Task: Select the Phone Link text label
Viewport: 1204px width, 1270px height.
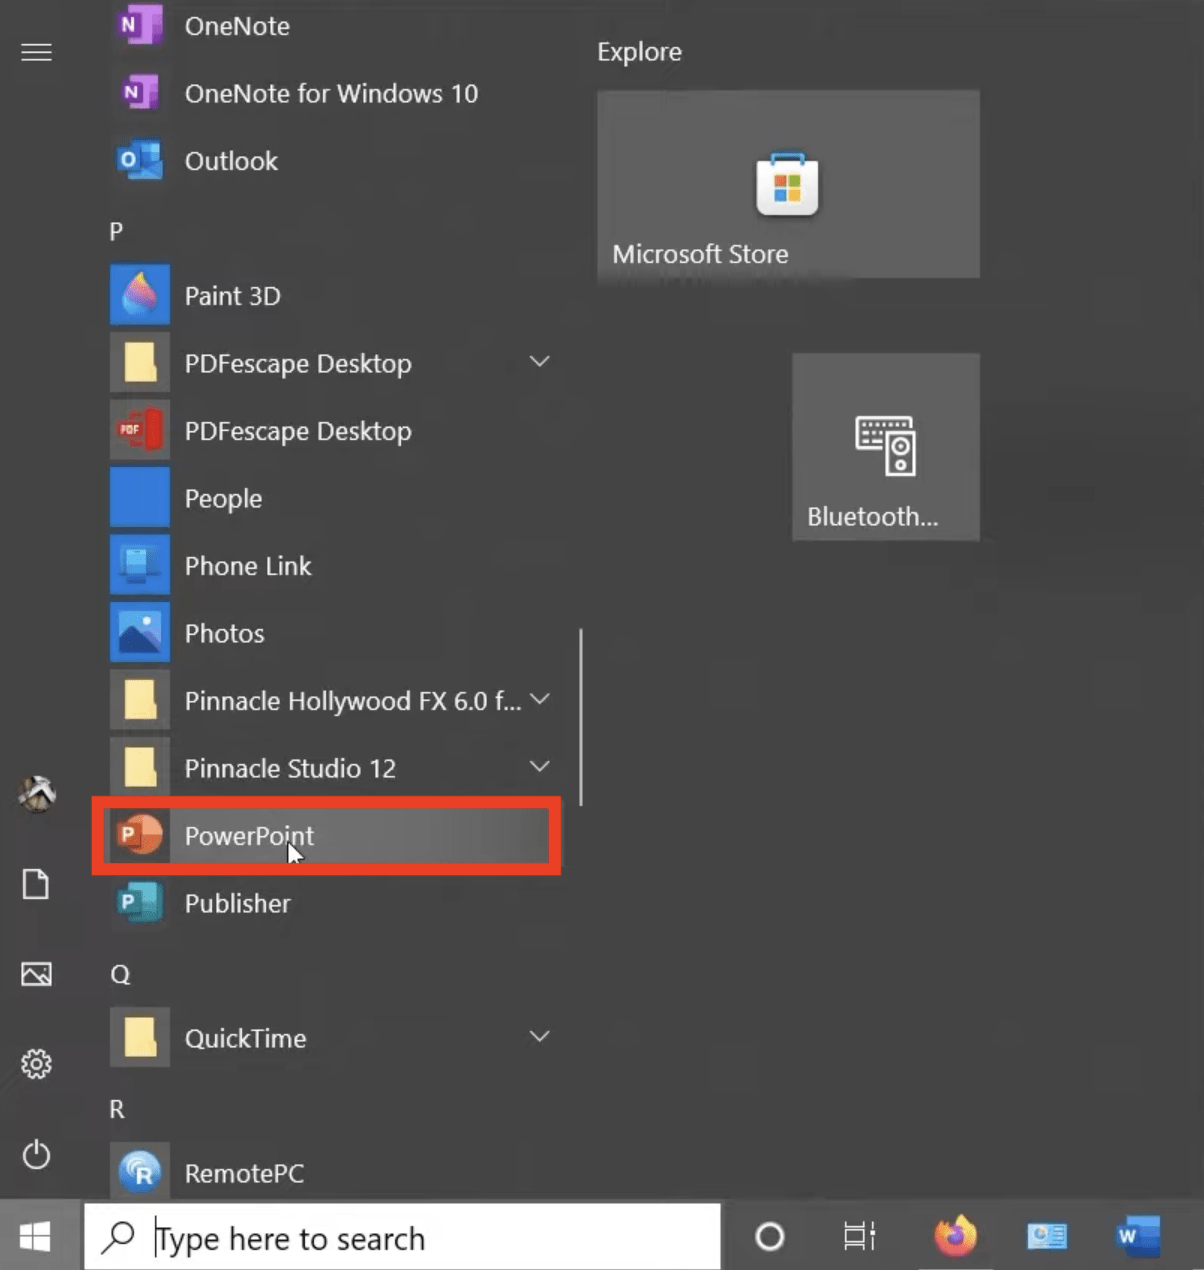Action: point(248,566)
